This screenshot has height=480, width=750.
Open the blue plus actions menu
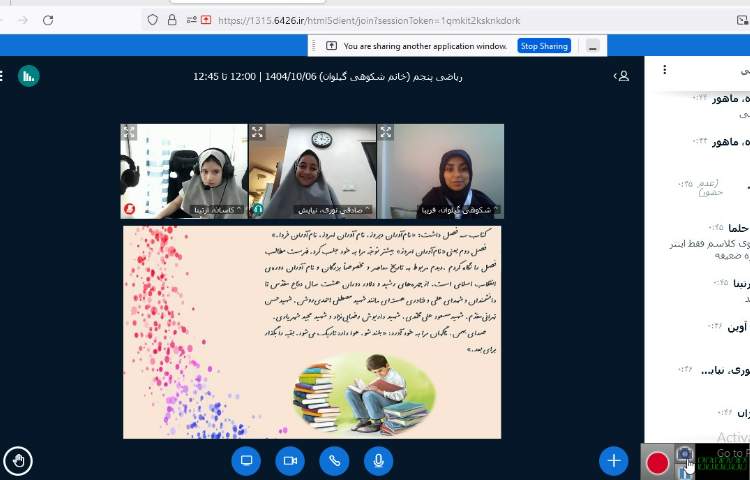[x=613, y=460]
